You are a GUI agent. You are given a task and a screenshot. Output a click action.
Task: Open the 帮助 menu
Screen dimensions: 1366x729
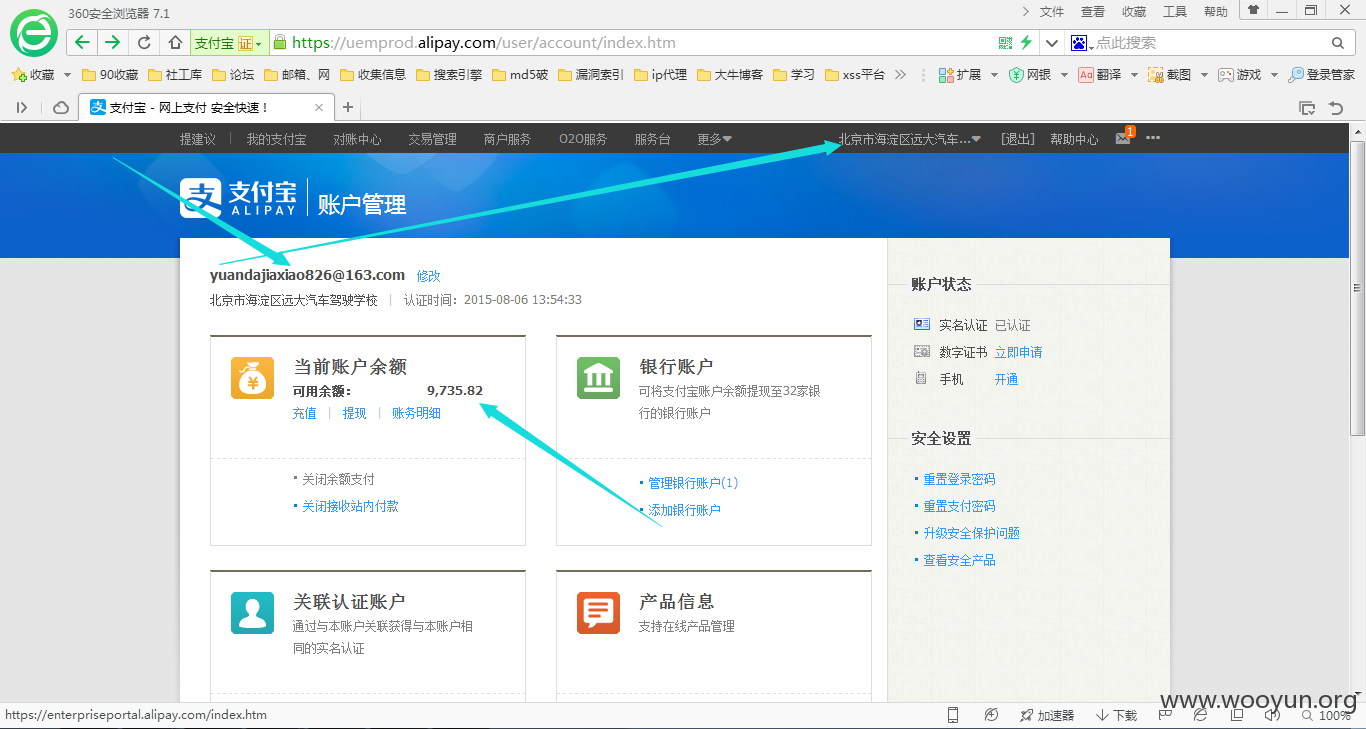click(x=1216, y=11)
